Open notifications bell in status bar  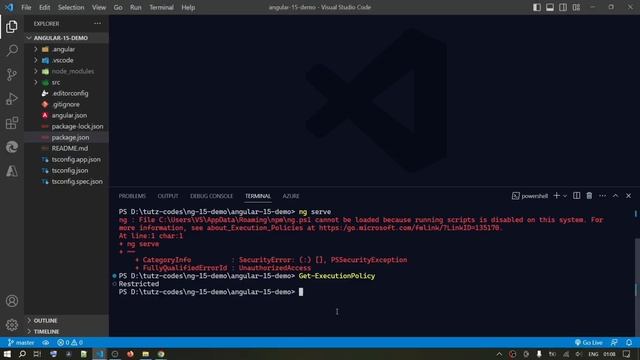[629, 342]
